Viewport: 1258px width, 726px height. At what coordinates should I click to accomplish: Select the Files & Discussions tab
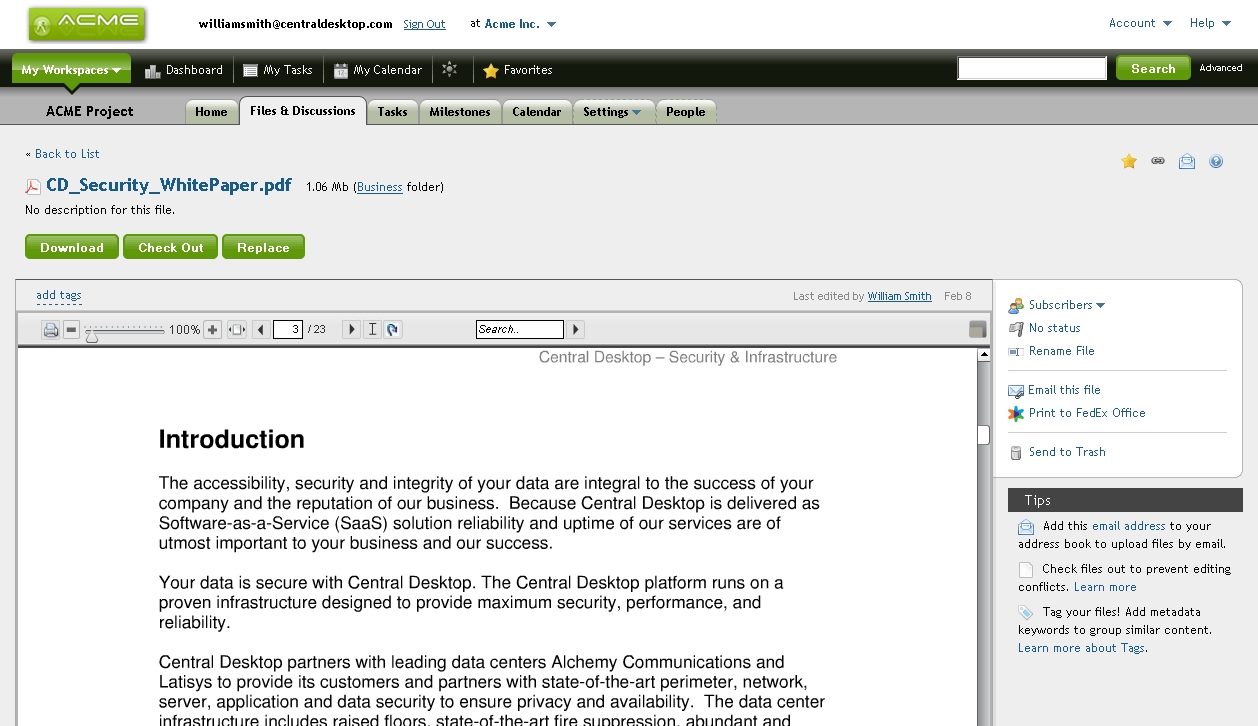click(x=303, y=111)
